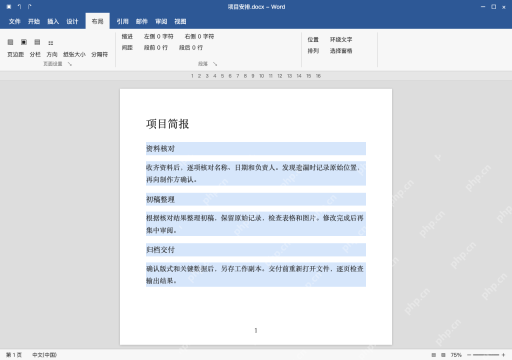Image resolution: width=512 pixels, height=360 pixels.
Task: Click the page number 1 in the footer
Action: tap(256, 330)
